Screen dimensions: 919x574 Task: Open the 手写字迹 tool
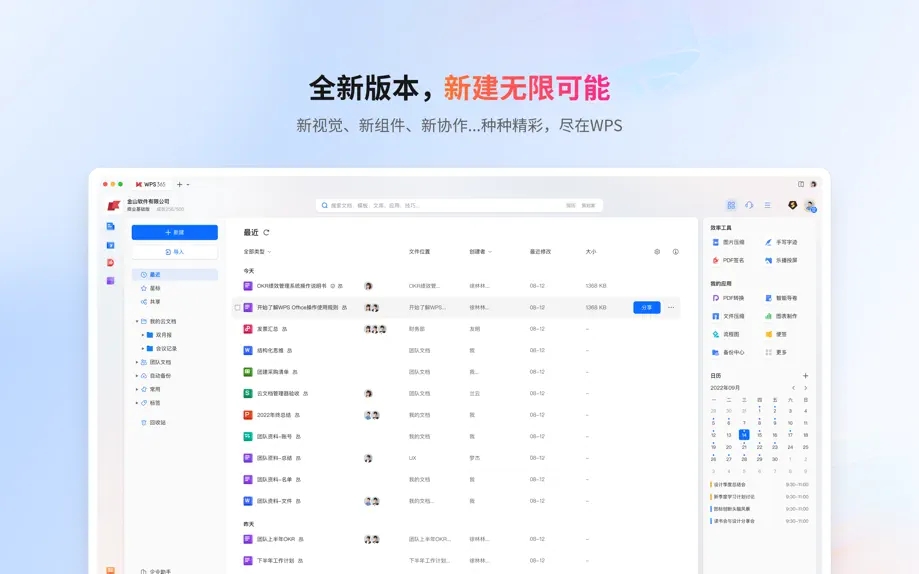[781, 242]
